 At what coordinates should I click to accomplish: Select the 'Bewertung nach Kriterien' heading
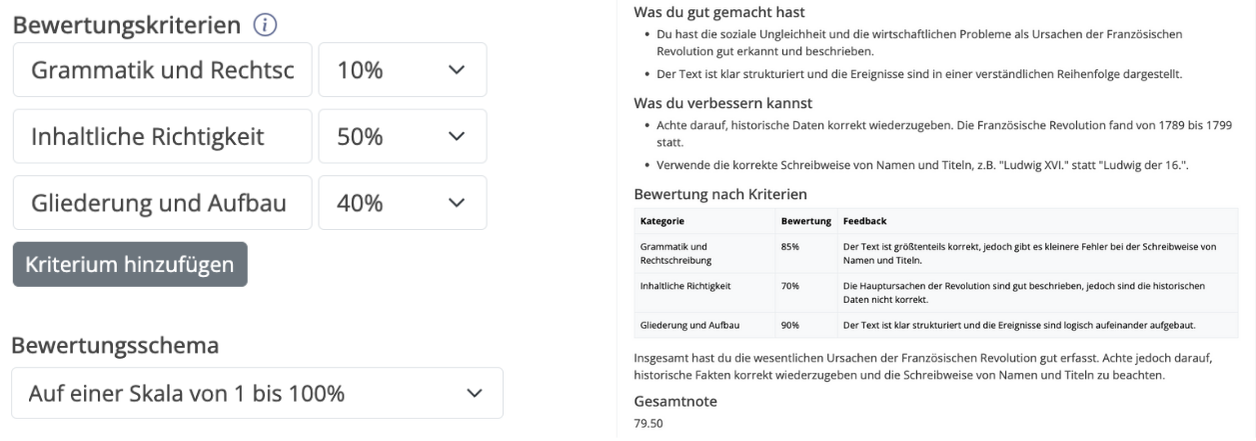coord(721,193)
